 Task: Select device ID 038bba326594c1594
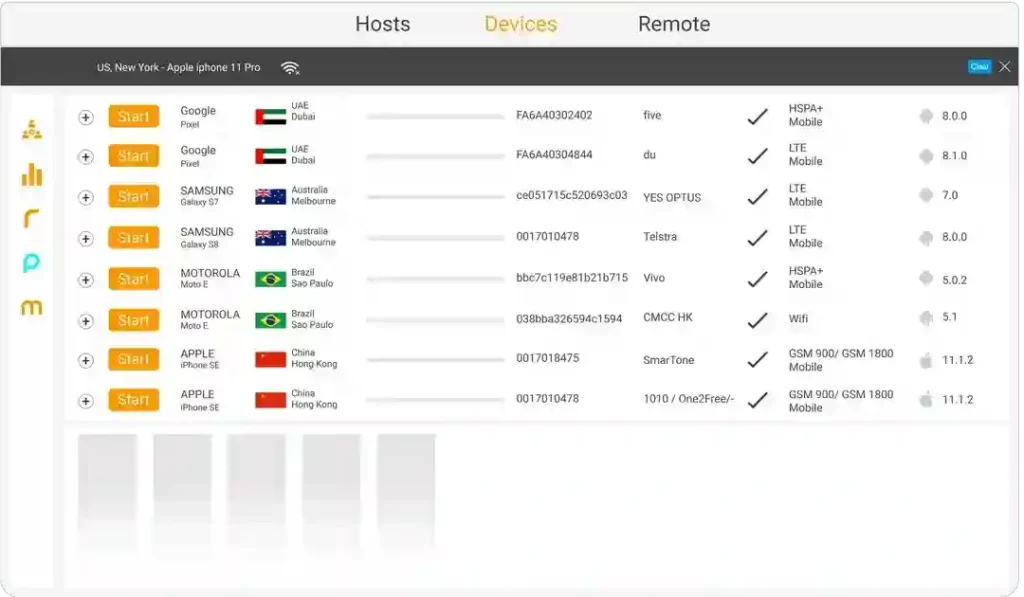[x=569, y=319]
